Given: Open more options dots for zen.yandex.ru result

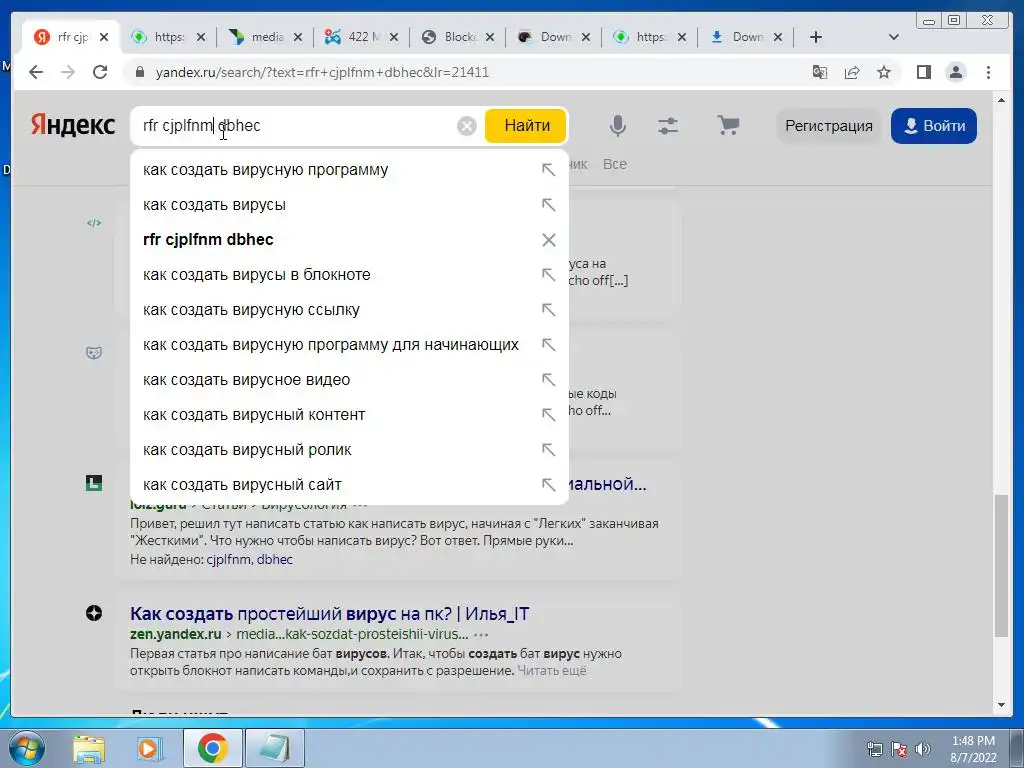Looking at the screenshot, I should [x=481, y=635].
